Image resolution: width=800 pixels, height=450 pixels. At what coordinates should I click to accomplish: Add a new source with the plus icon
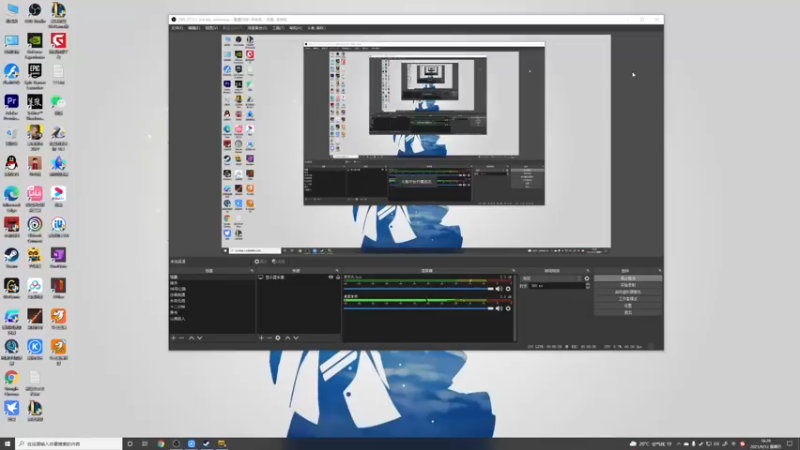click(x=261, y=338)
